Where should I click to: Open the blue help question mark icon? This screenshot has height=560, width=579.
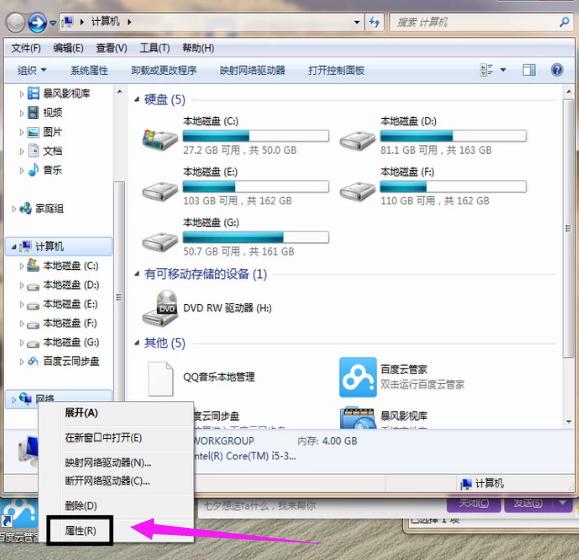point(556,70)
